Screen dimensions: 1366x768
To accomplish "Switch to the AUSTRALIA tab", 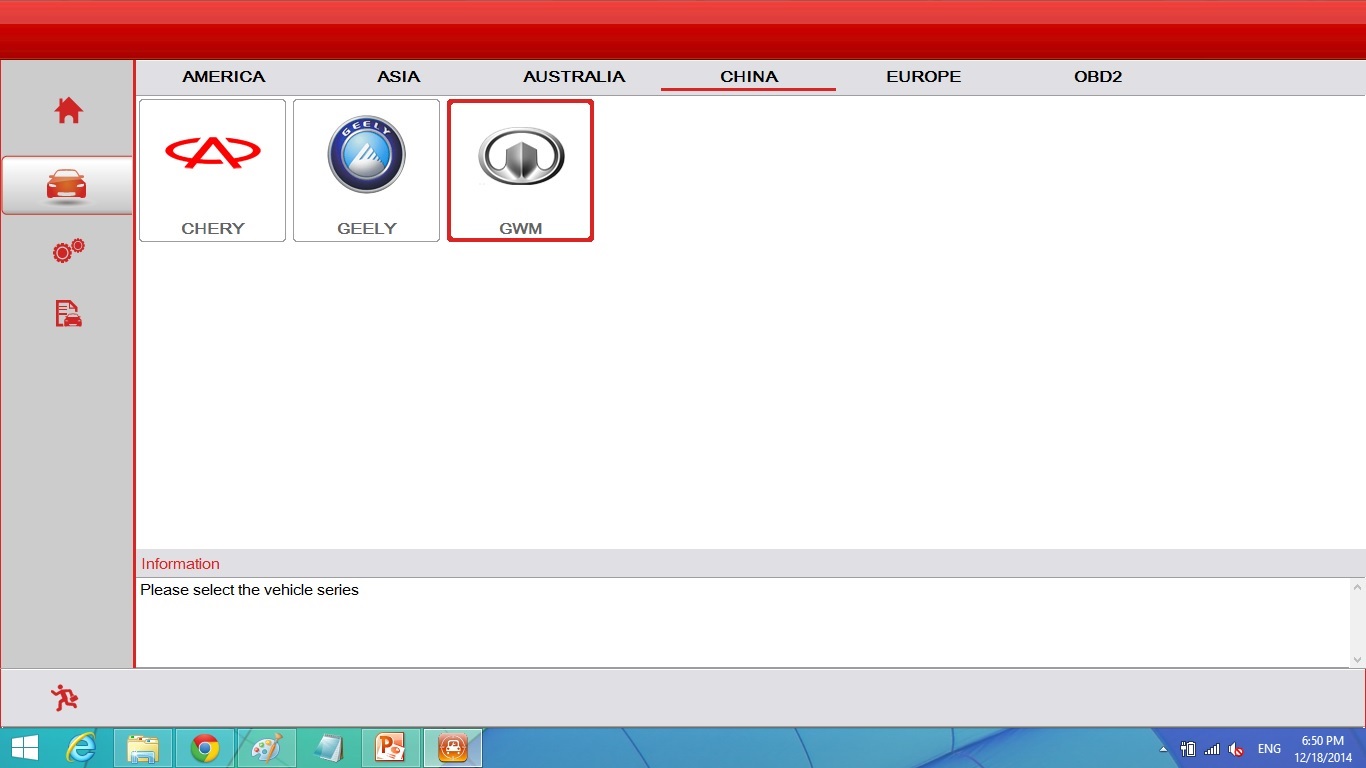I will pyautogui.click(x=574, y=76).
